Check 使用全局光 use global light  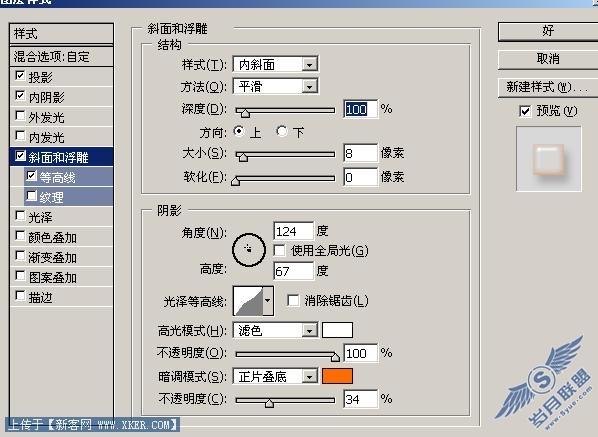coord(280,251)
